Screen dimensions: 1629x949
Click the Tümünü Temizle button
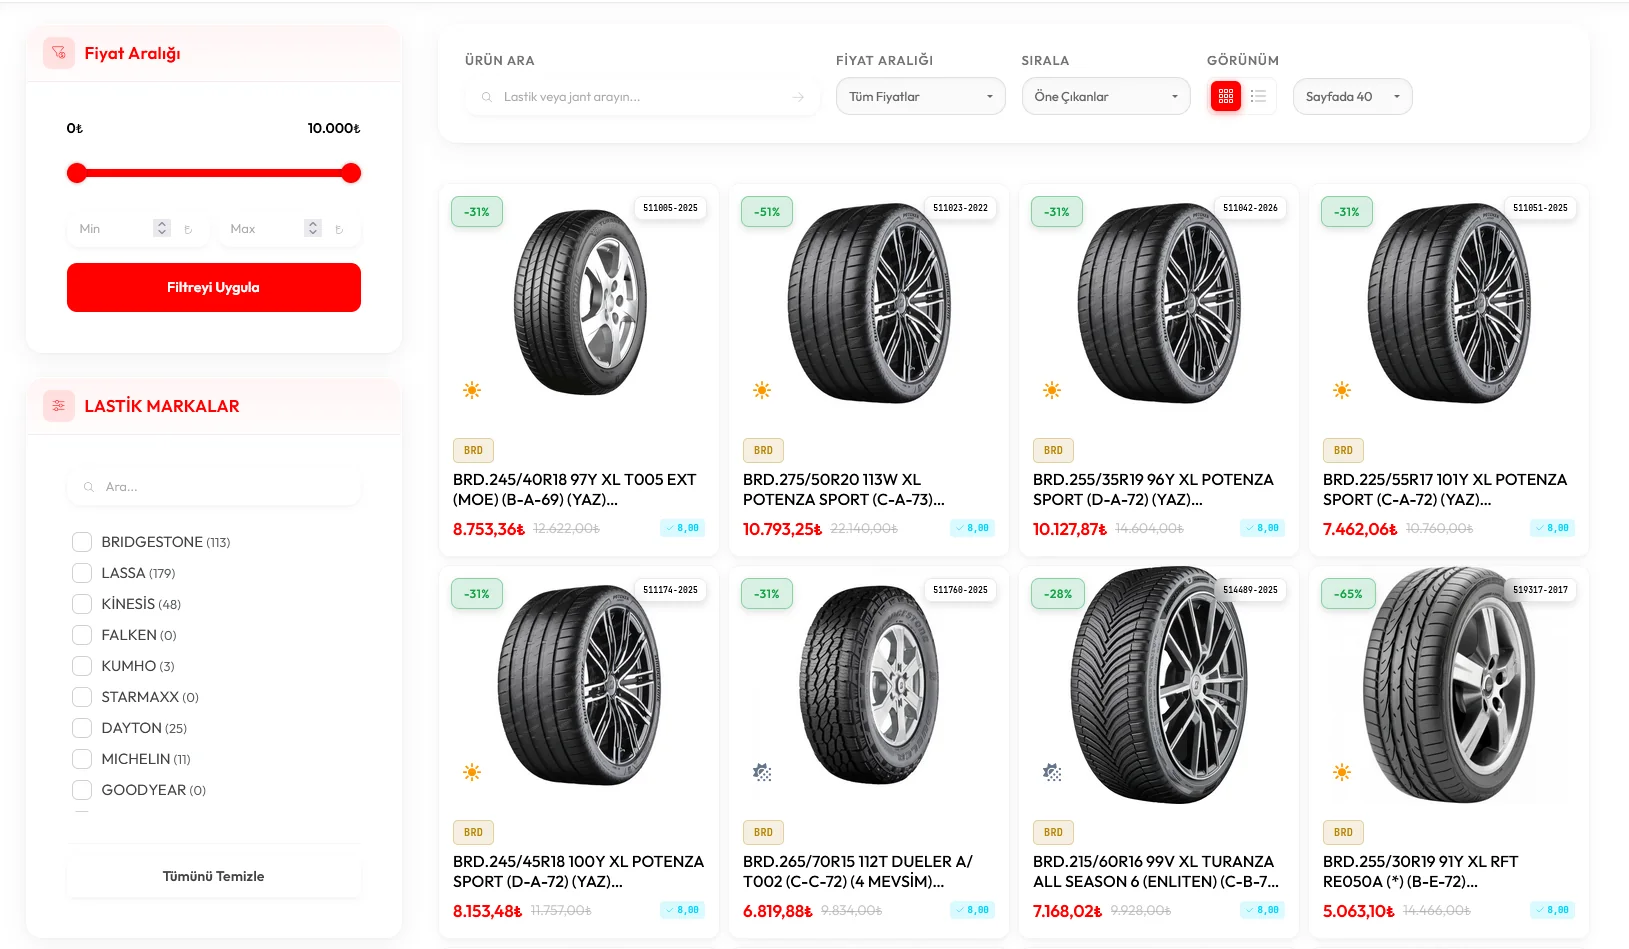(x=214, y=876)
